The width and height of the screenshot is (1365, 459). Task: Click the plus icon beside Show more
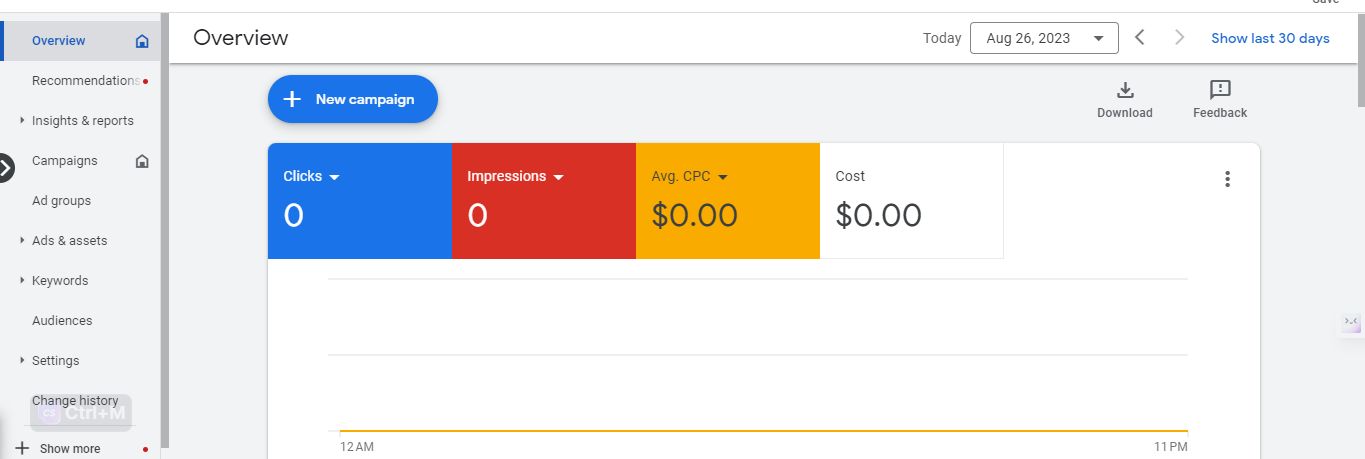[x=22, y=448]
